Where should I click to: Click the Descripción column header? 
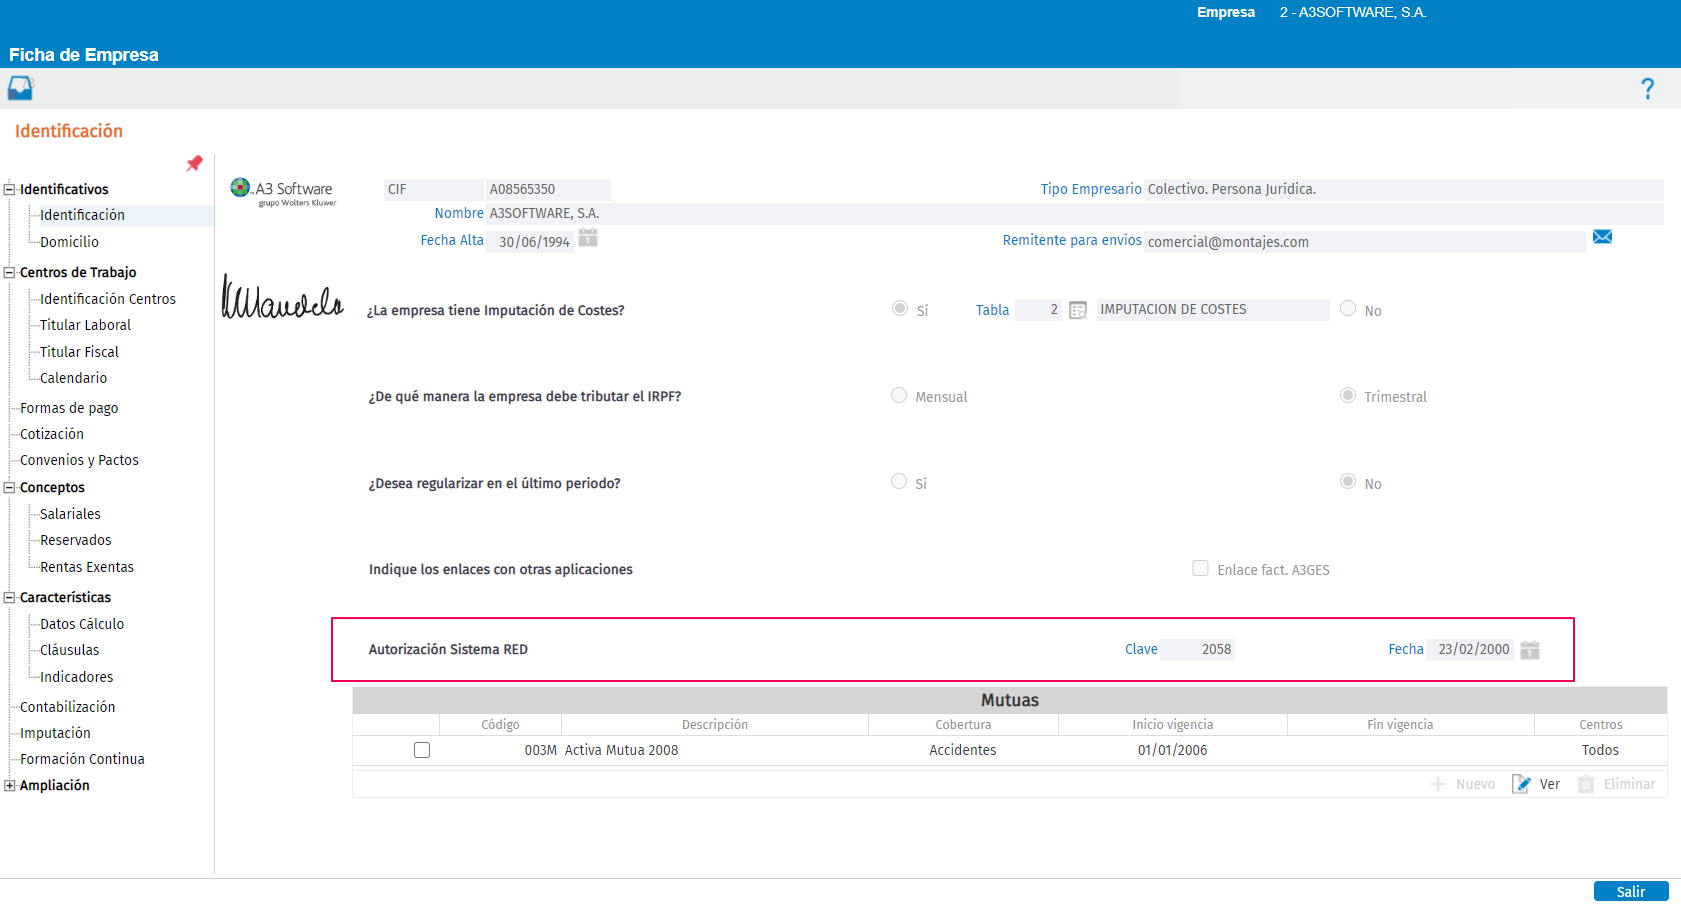[715, 725]
